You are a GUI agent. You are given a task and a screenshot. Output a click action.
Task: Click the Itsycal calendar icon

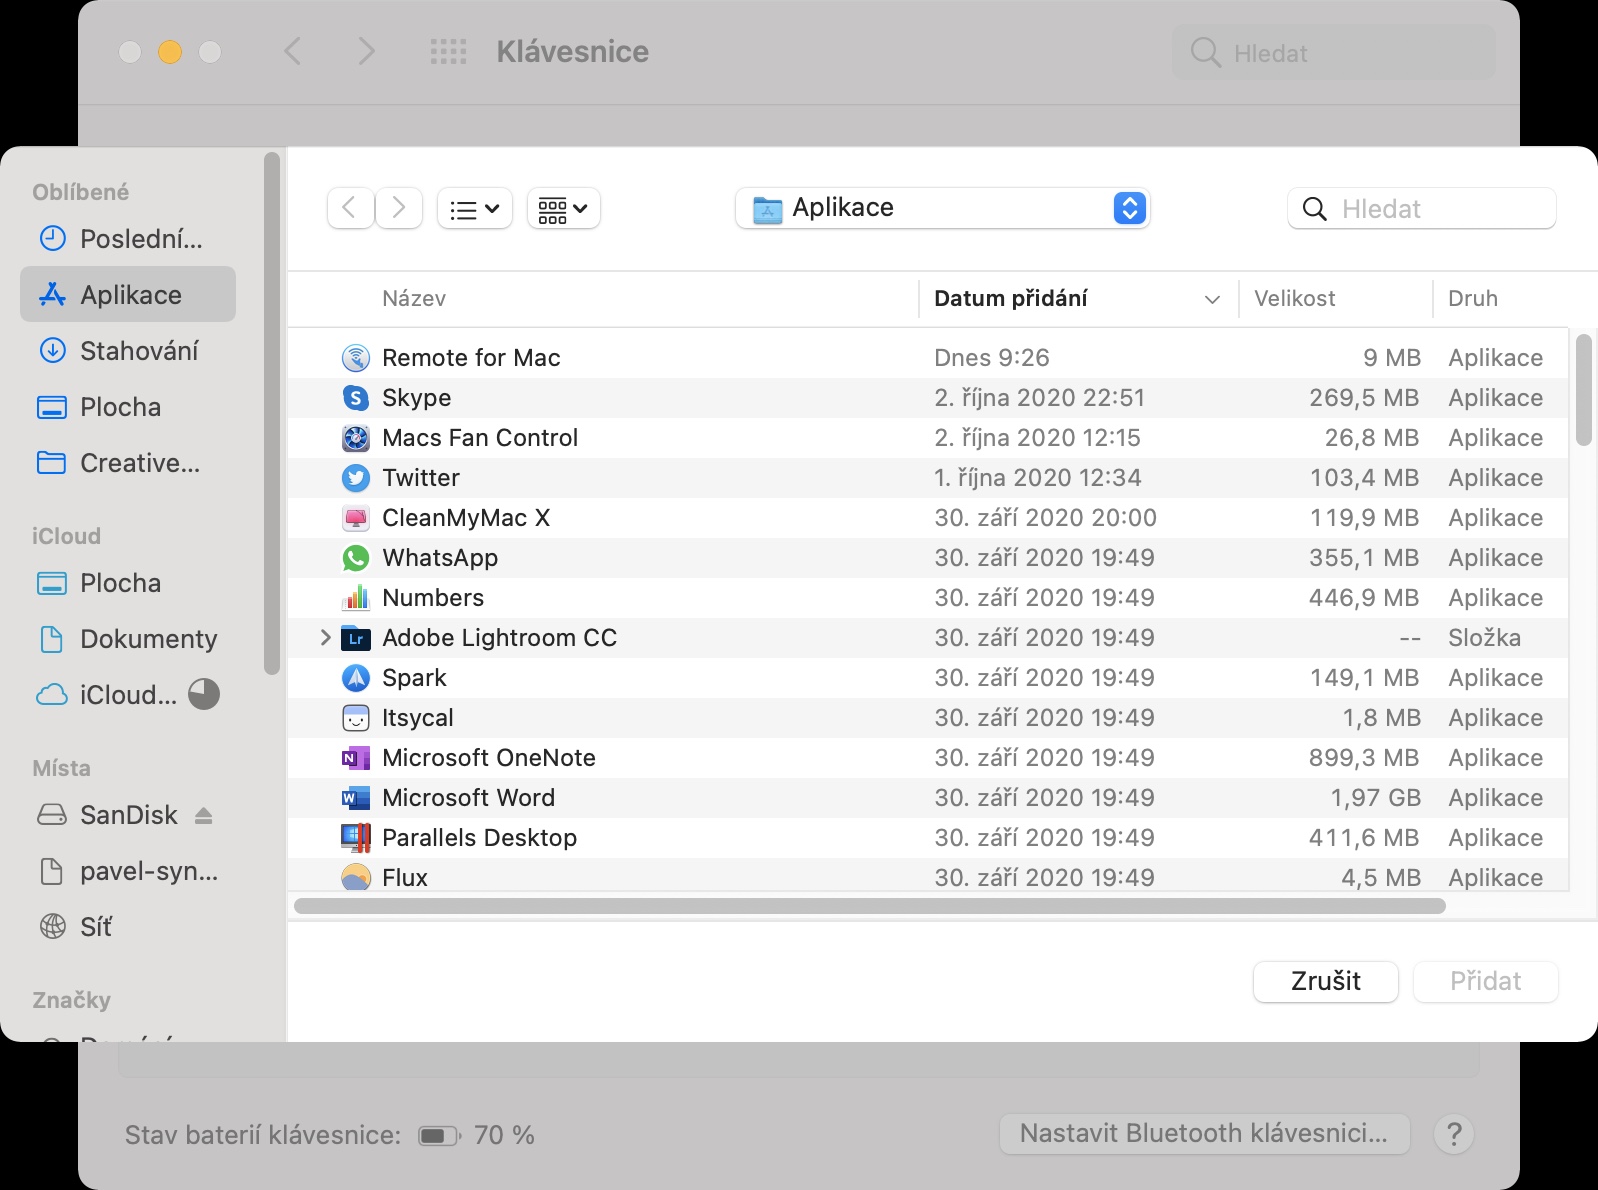356,718
